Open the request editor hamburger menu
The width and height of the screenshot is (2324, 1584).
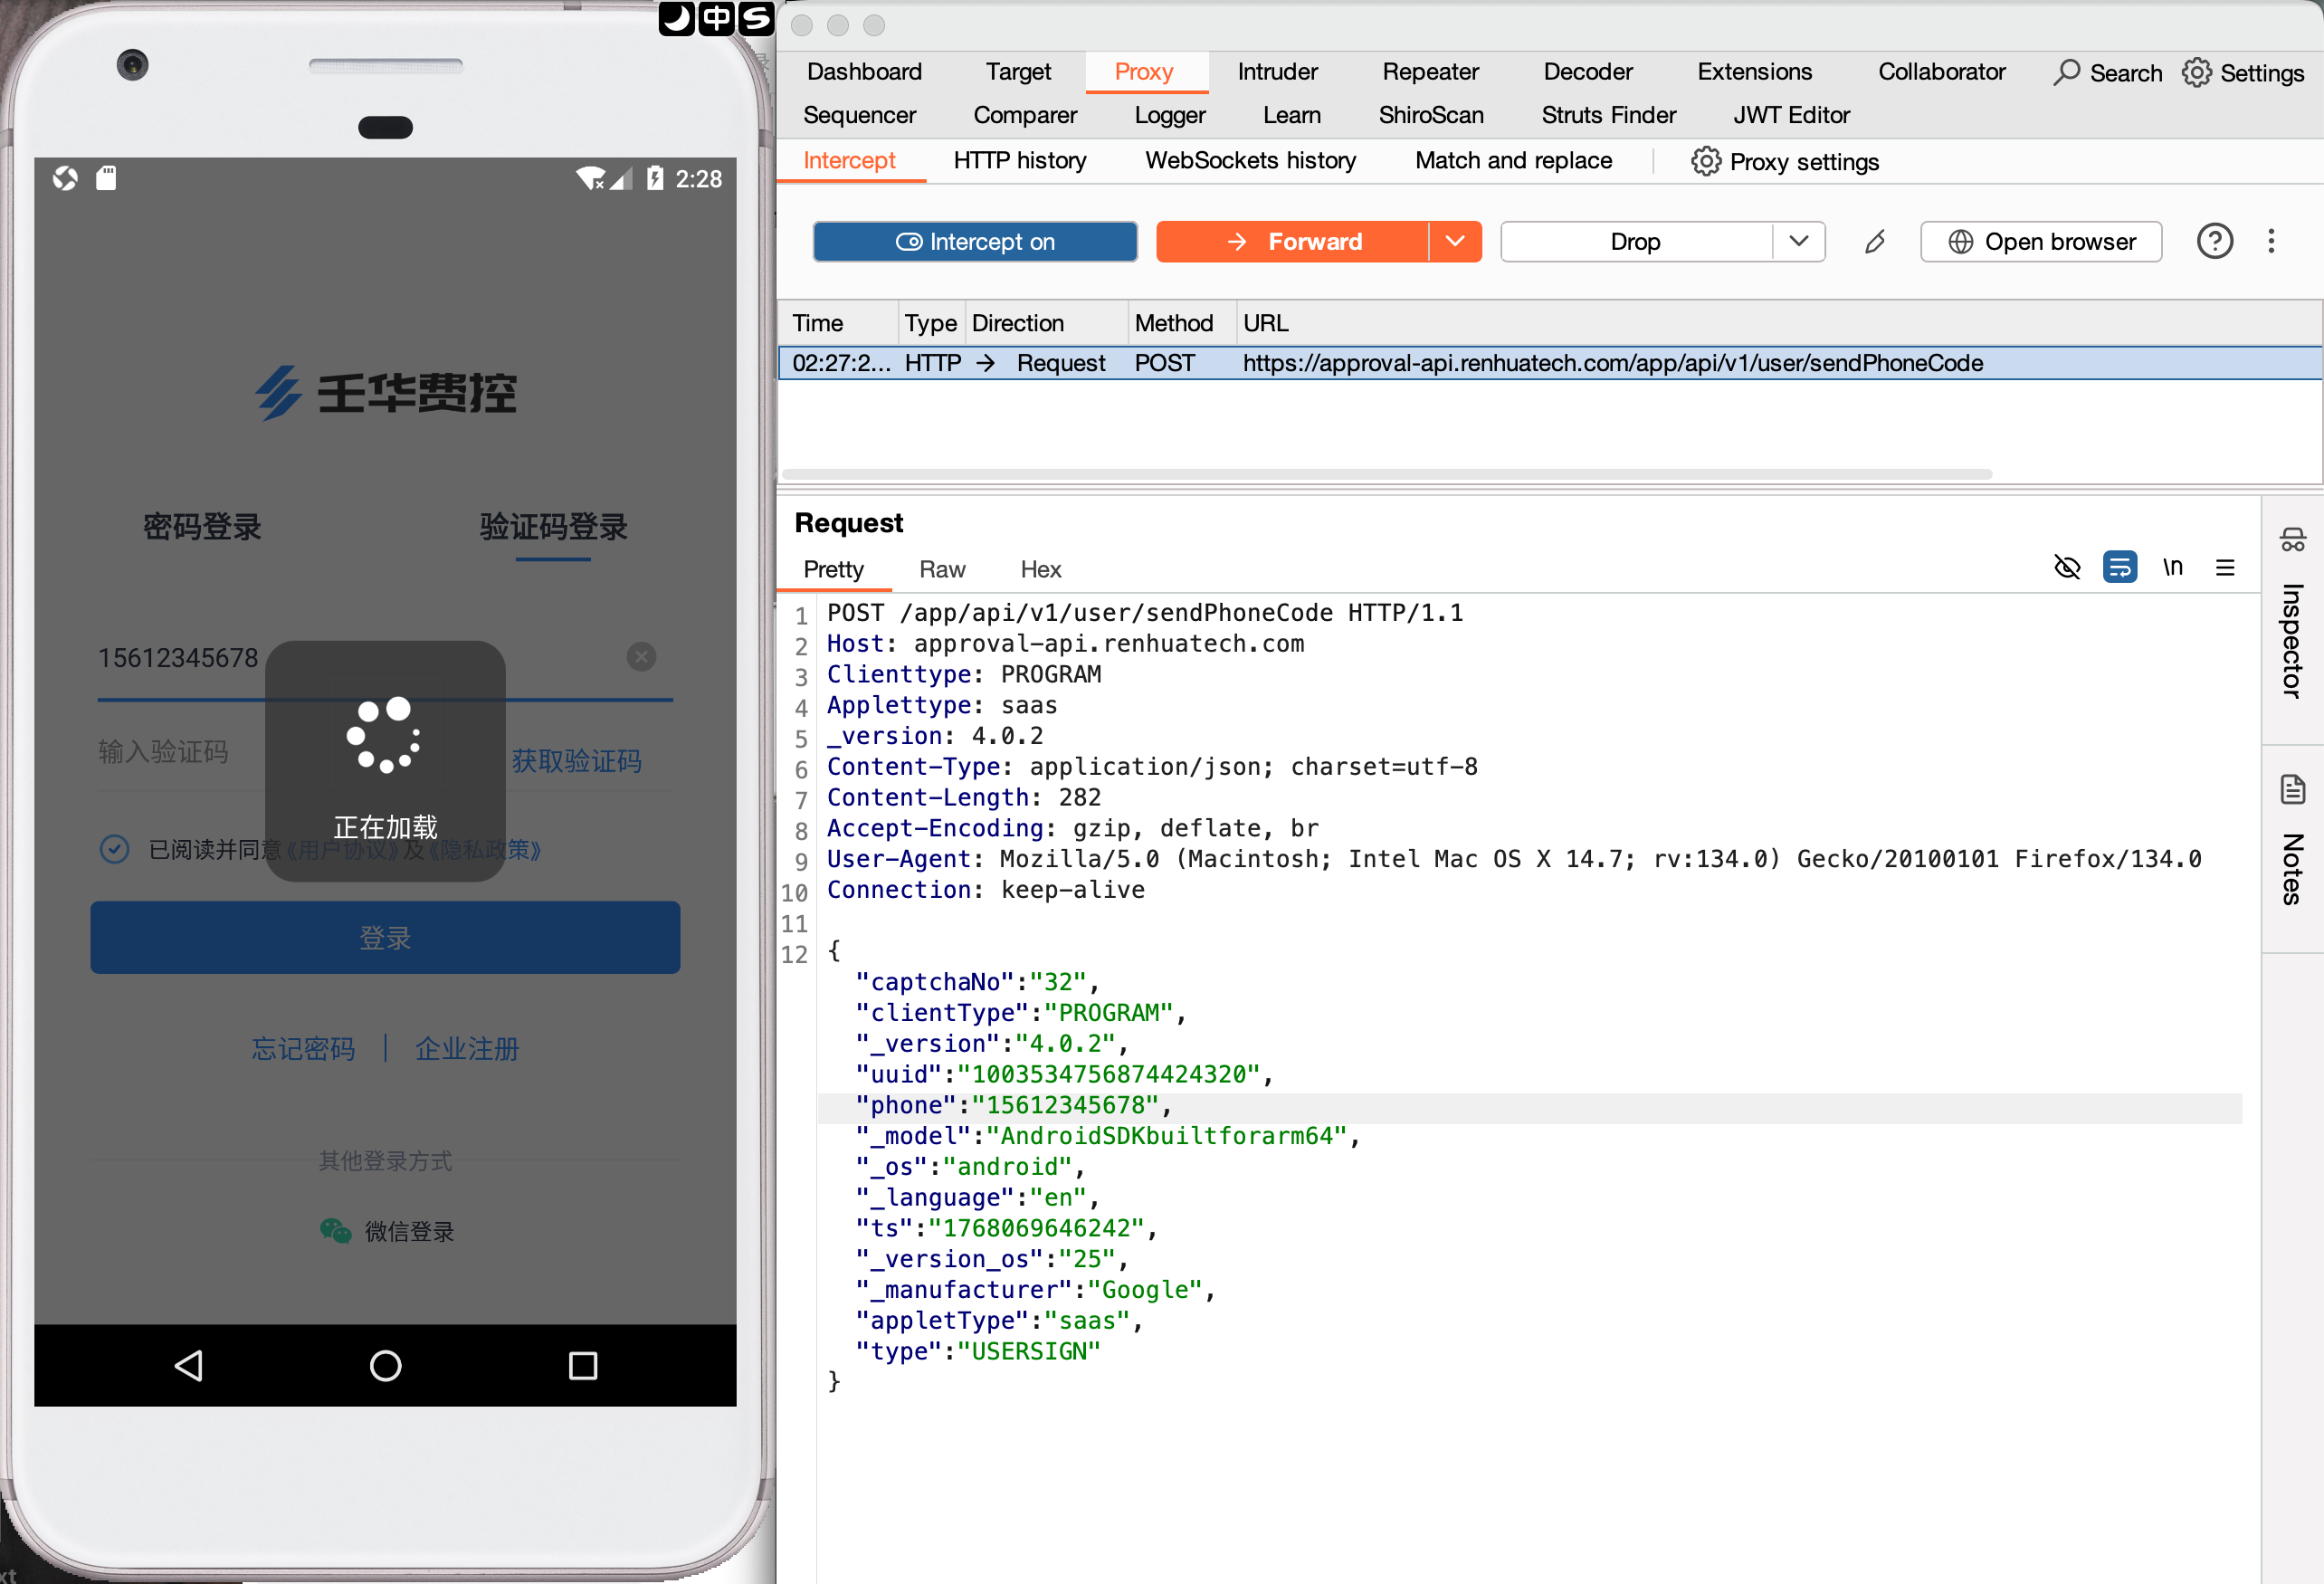tap(2225, 568)
